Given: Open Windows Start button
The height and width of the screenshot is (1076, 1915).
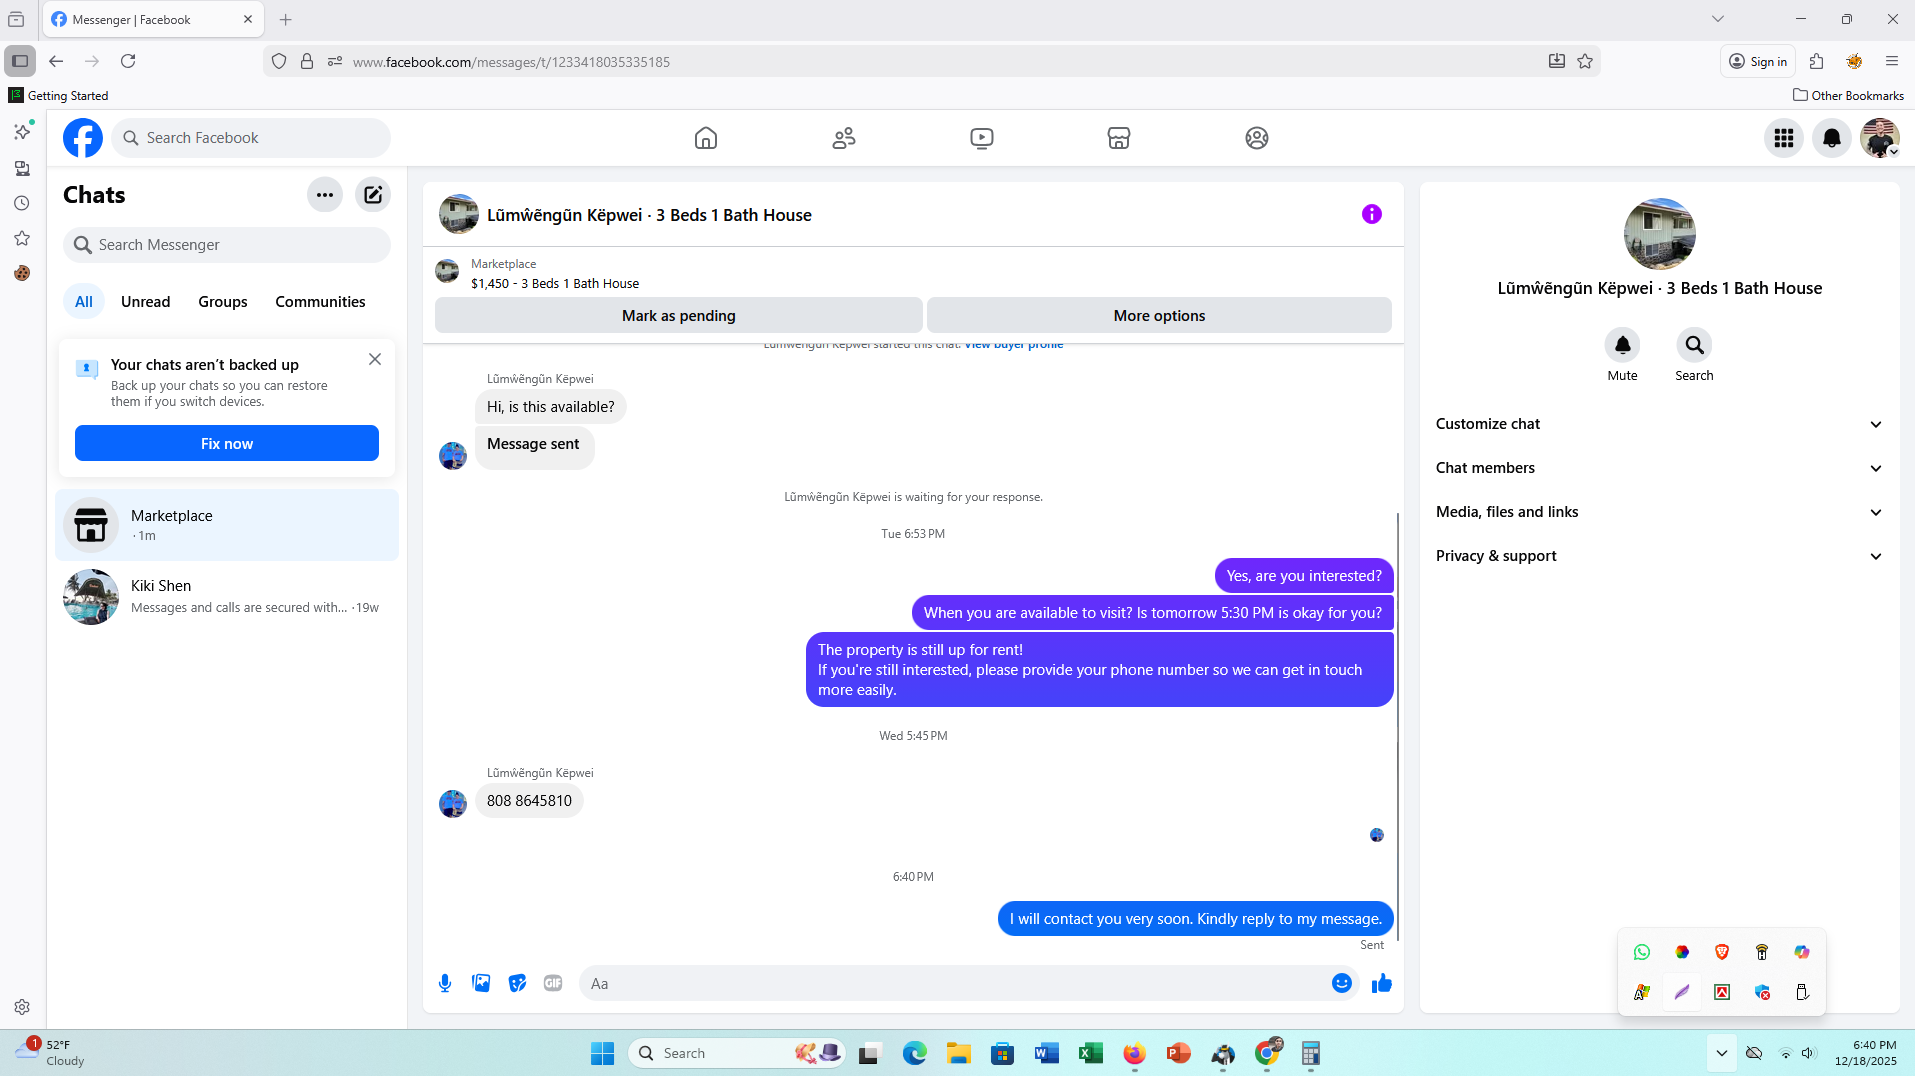Looking at the screenshot, I should click(x=602, y=1053).
